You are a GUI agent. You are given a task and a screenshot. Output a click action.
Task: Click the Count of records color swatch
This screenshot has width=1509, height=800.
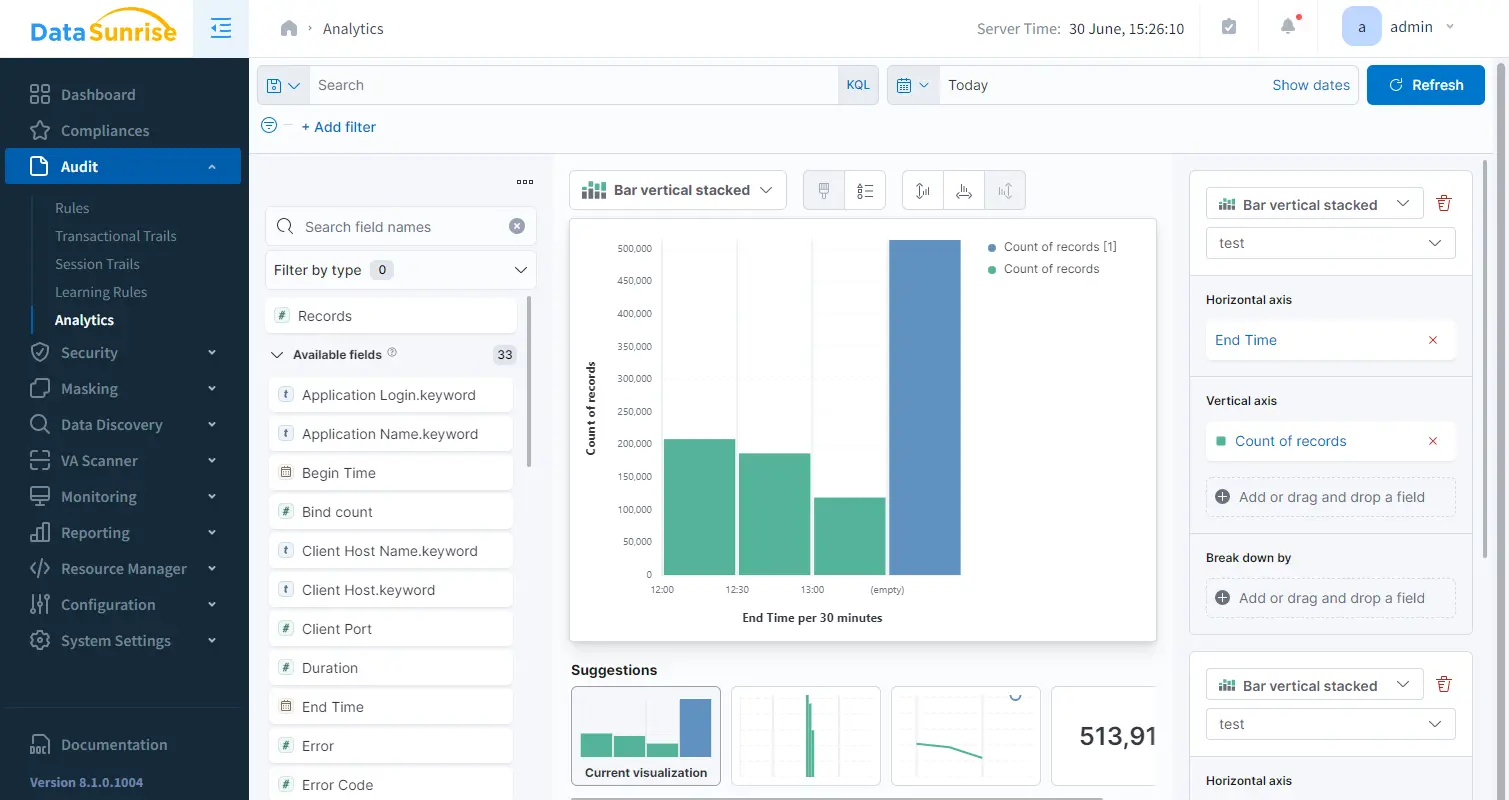click(1221, 441)
